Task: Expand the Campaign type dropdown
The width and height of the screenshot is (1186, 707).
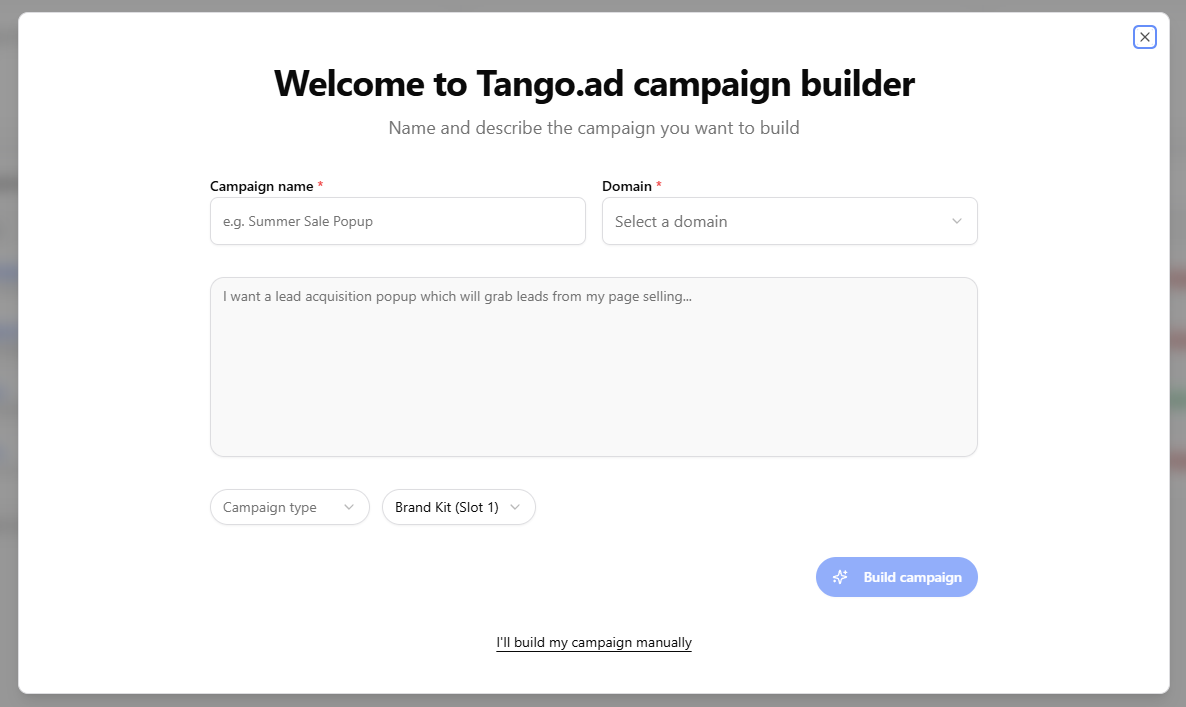Action: click(290, 507)
